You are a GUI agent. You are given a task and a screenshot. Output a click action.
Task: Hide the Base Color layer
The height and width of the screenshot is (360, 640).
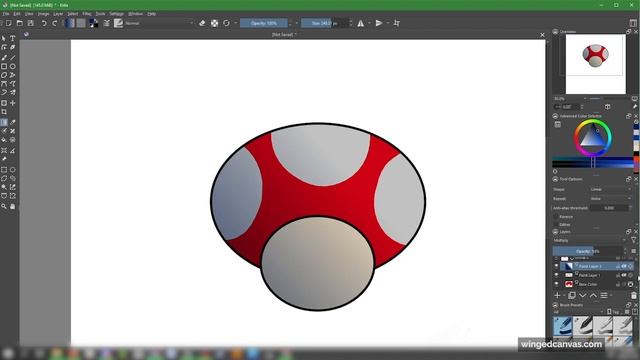pyautogui.click(x=556, y=284)
